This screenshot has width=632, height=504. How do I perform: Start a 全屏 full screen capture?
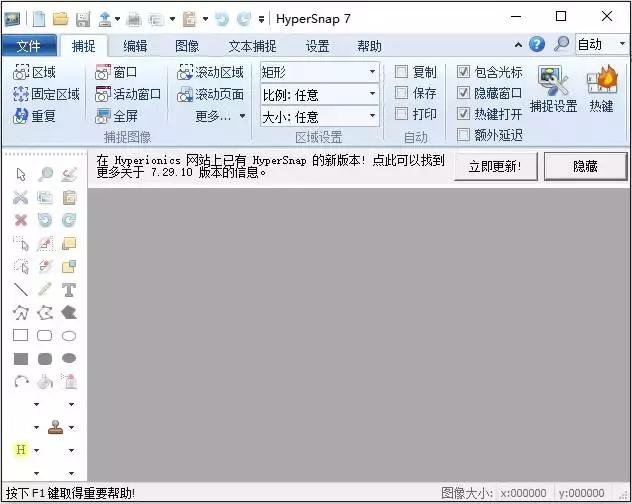click(116, 116)
